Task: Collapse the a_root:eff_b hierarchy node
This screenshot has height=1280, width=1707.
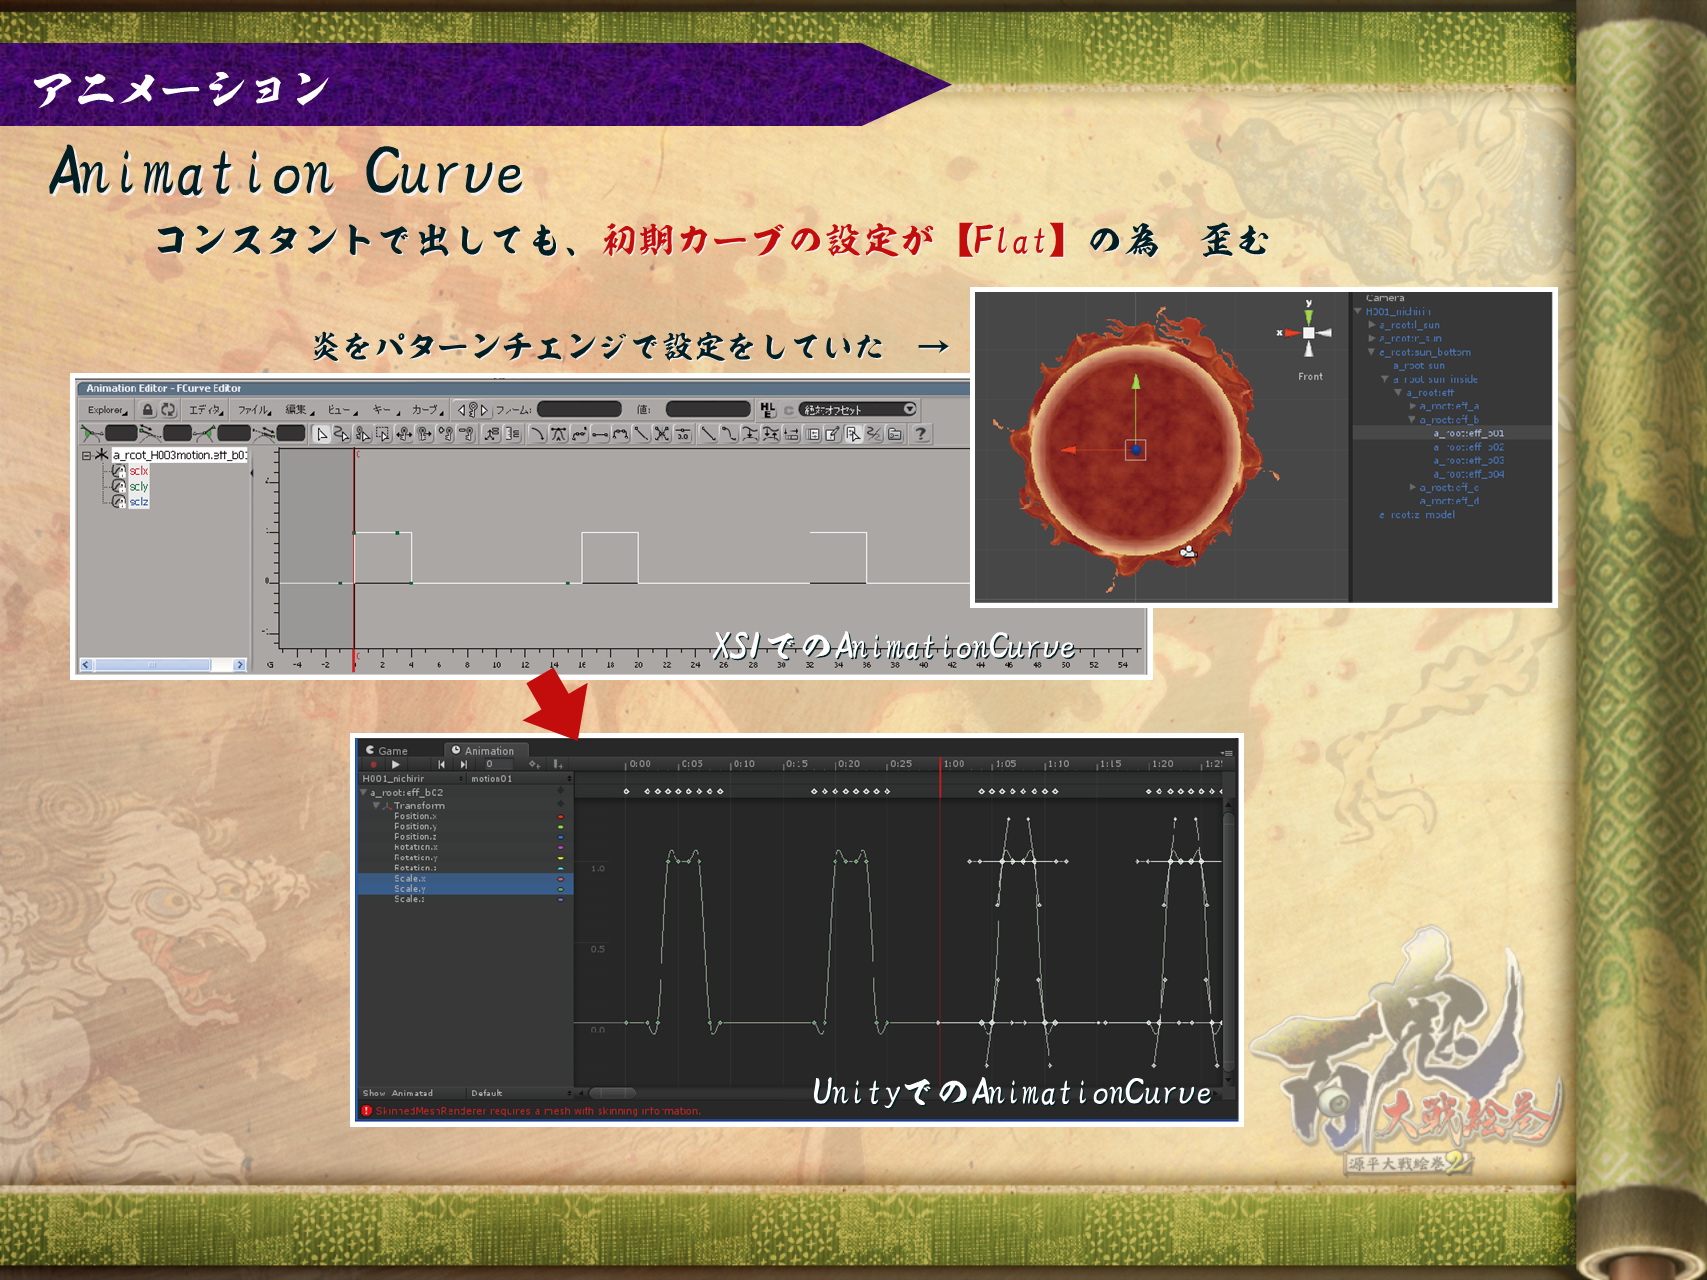Action: (x=1413, y=420)
